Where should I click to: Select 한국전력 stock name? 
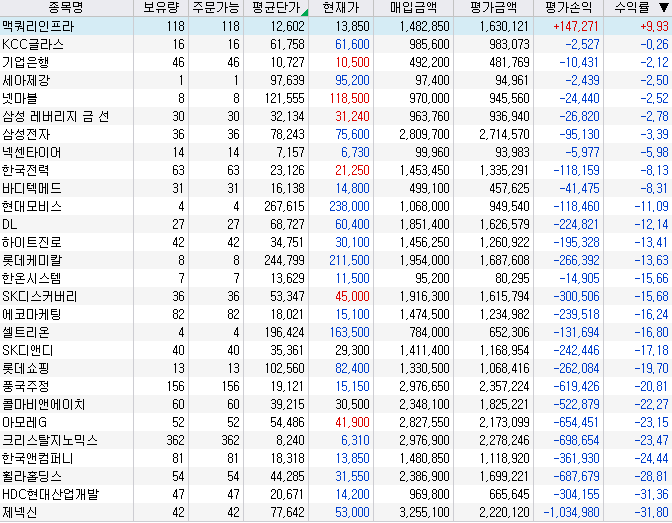(x=25, y=170)
